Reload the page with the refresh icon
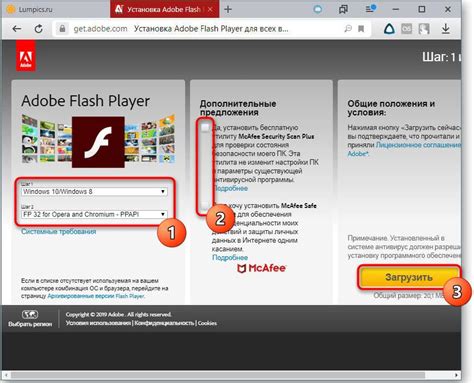The height and width of the screenshot is (383, 474). [39, 29]
